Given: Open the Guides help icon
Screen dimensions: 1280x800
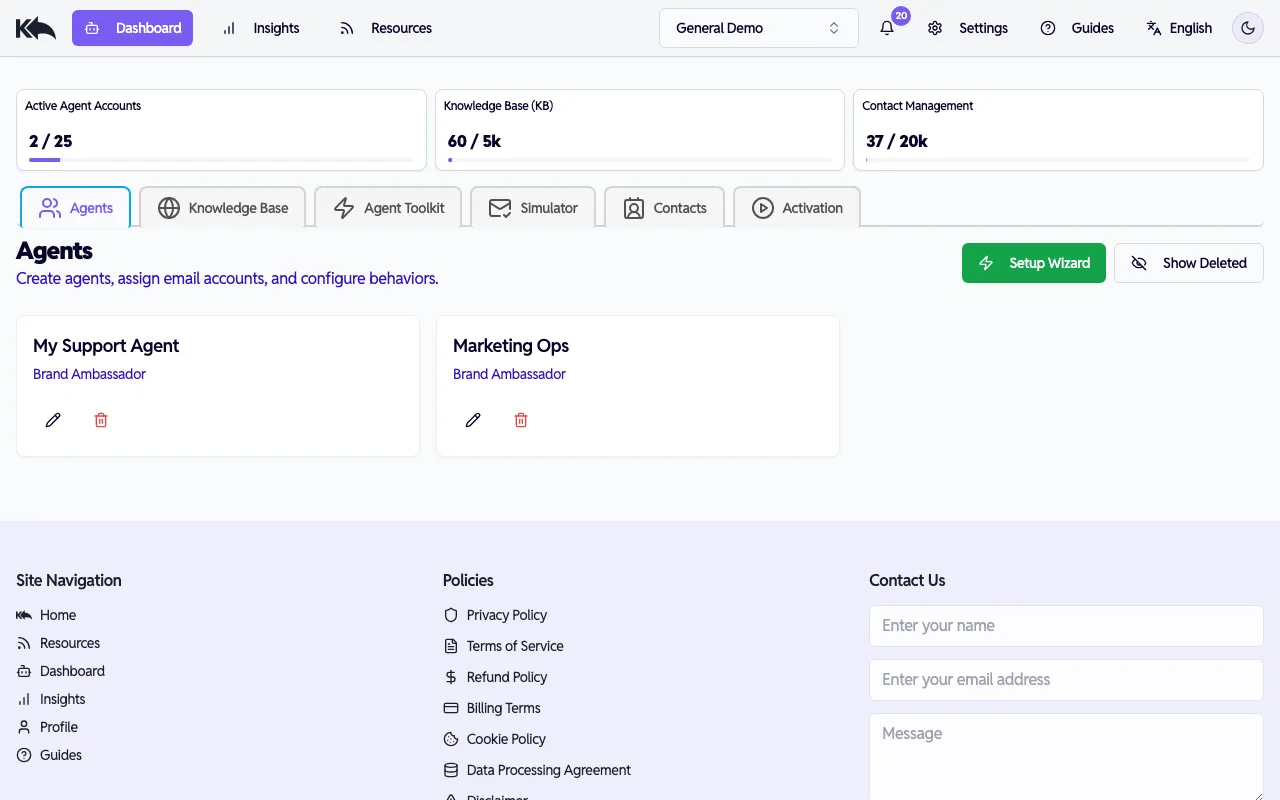Looking at the screenshot, I should [1048, 28].
